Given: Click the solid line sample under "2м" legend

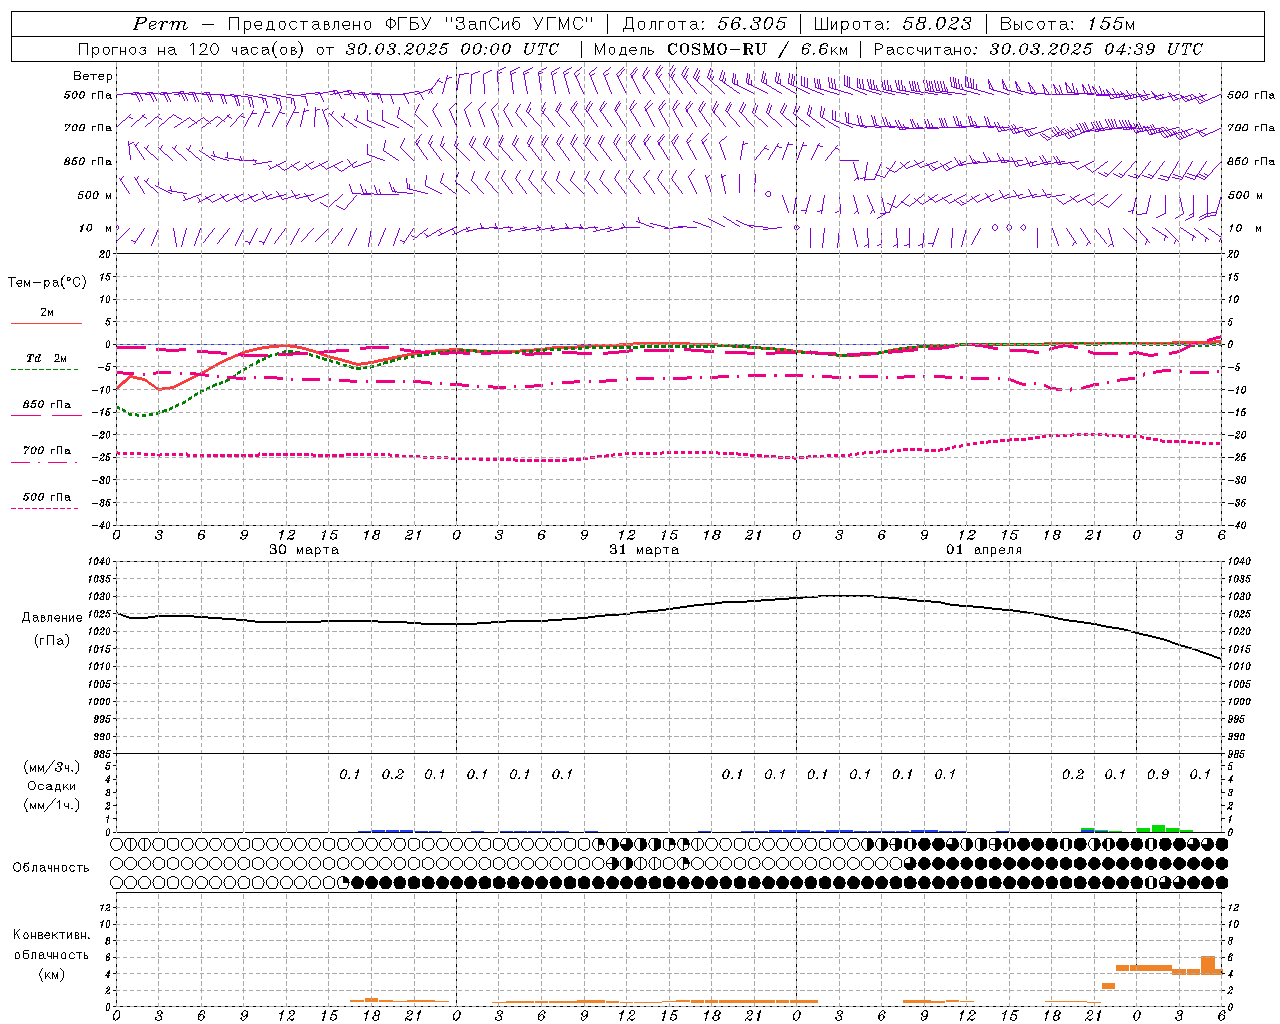Looking at the screenshot, I should point(46,324).
